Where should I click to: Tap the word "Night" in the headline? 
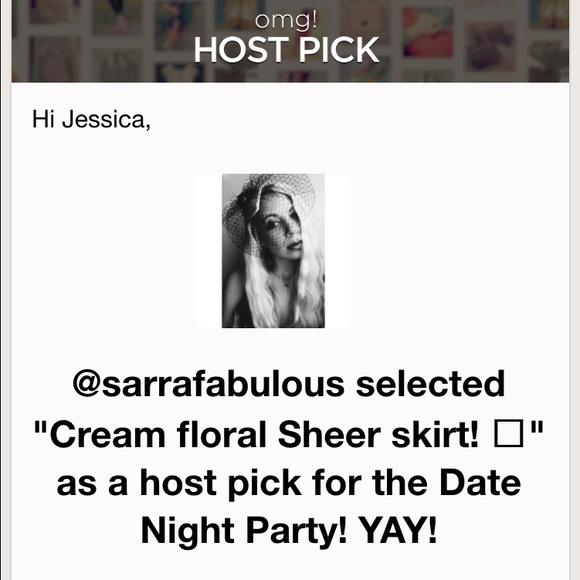coord(188,531)
